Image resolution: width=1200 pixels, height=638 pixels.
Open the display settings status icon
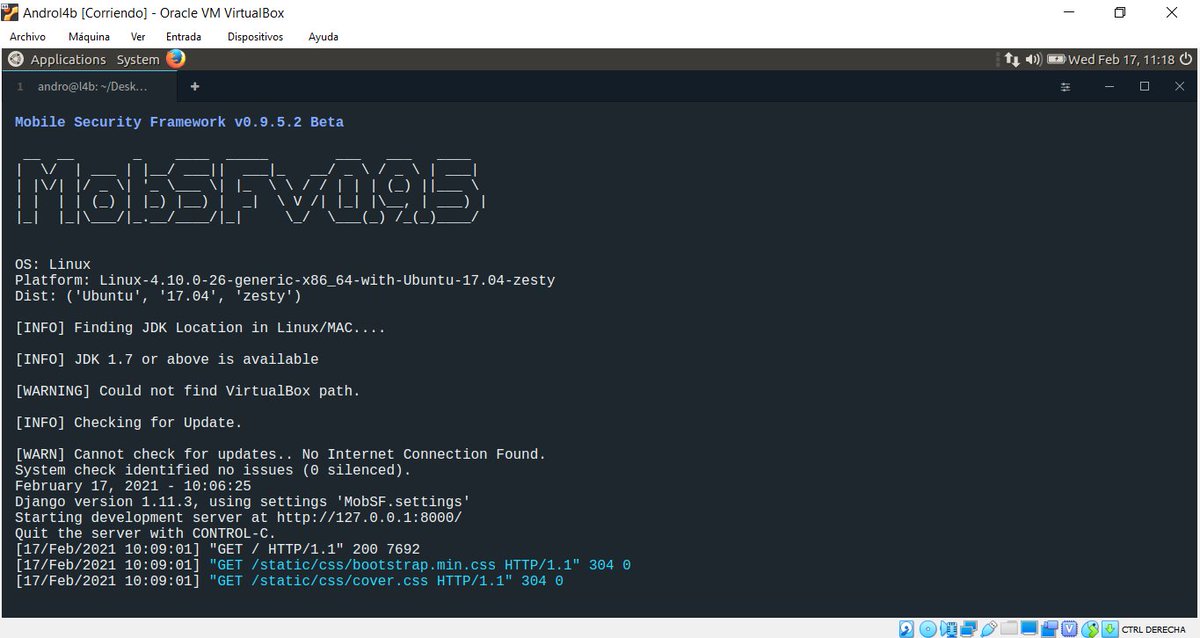point(1029,628)
